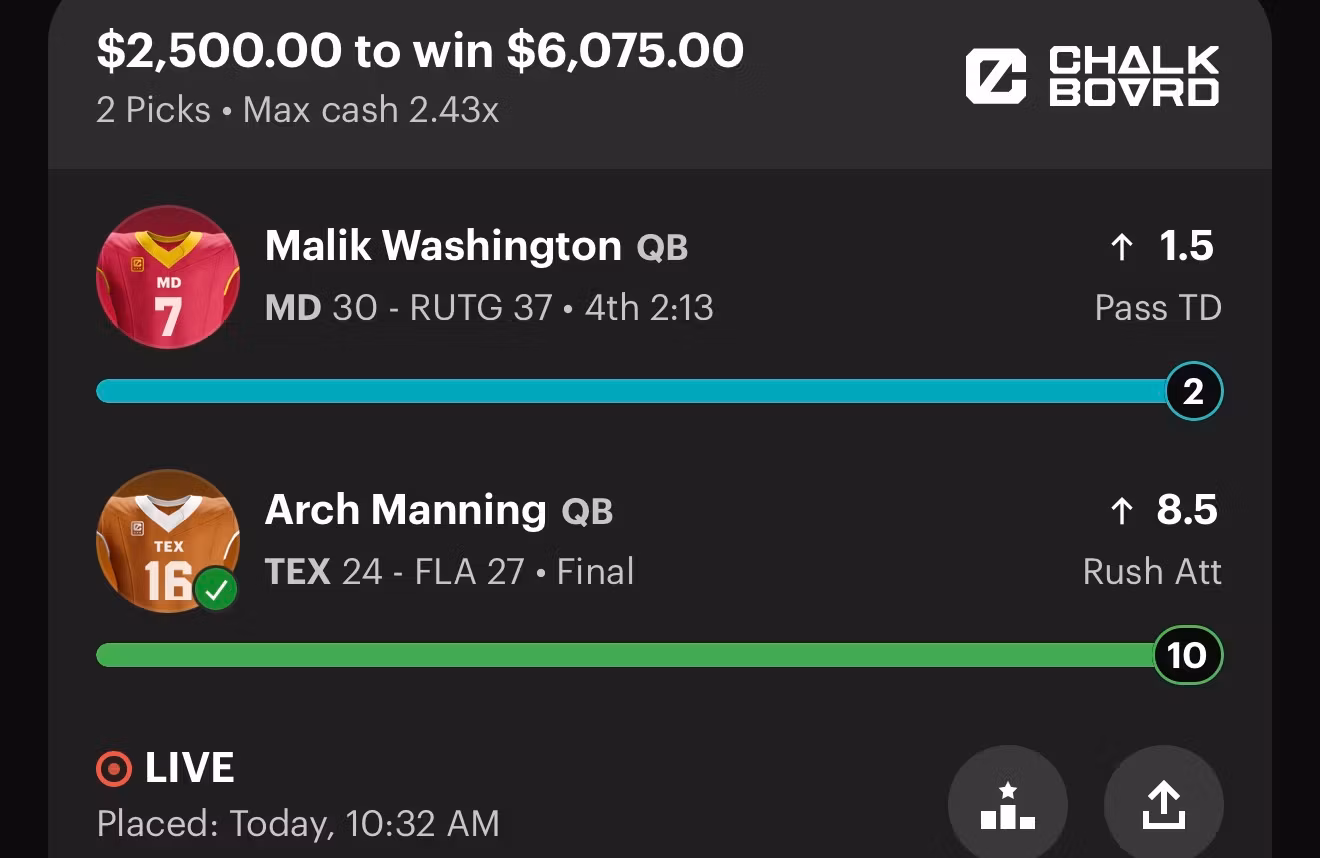1320x858 pixels.
Task: Tap the progress marker showing 10
Action: tap(1188, 655)
